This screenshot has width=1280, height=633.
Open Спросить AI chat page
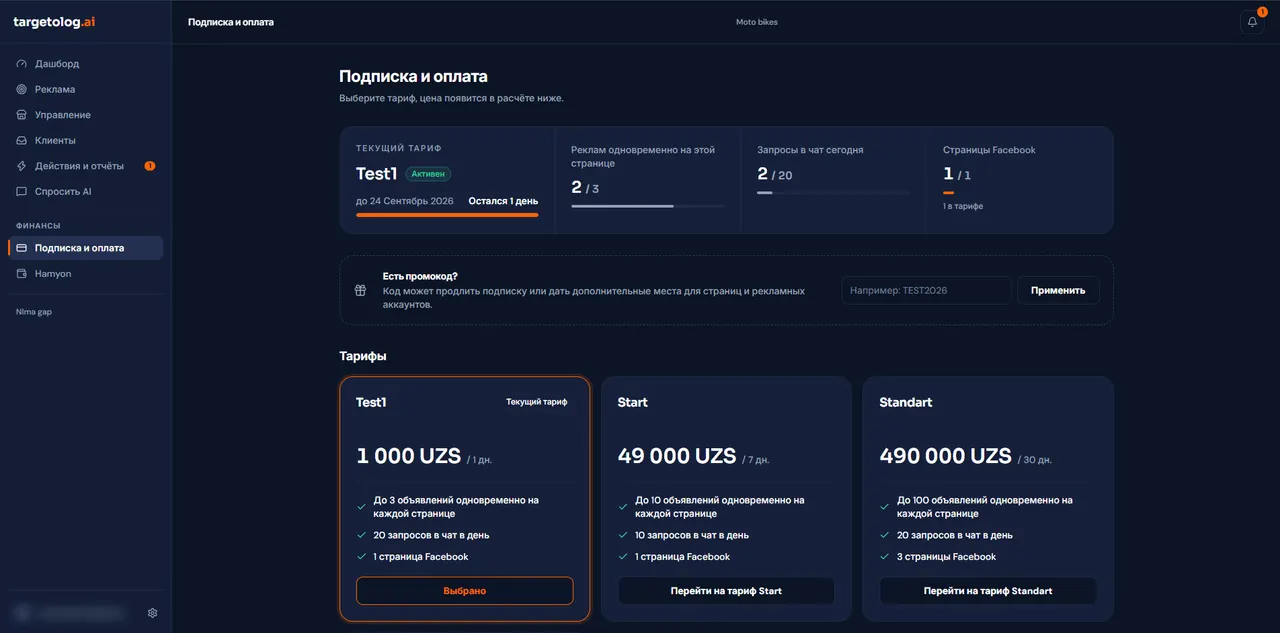click(x=85, y=192)
